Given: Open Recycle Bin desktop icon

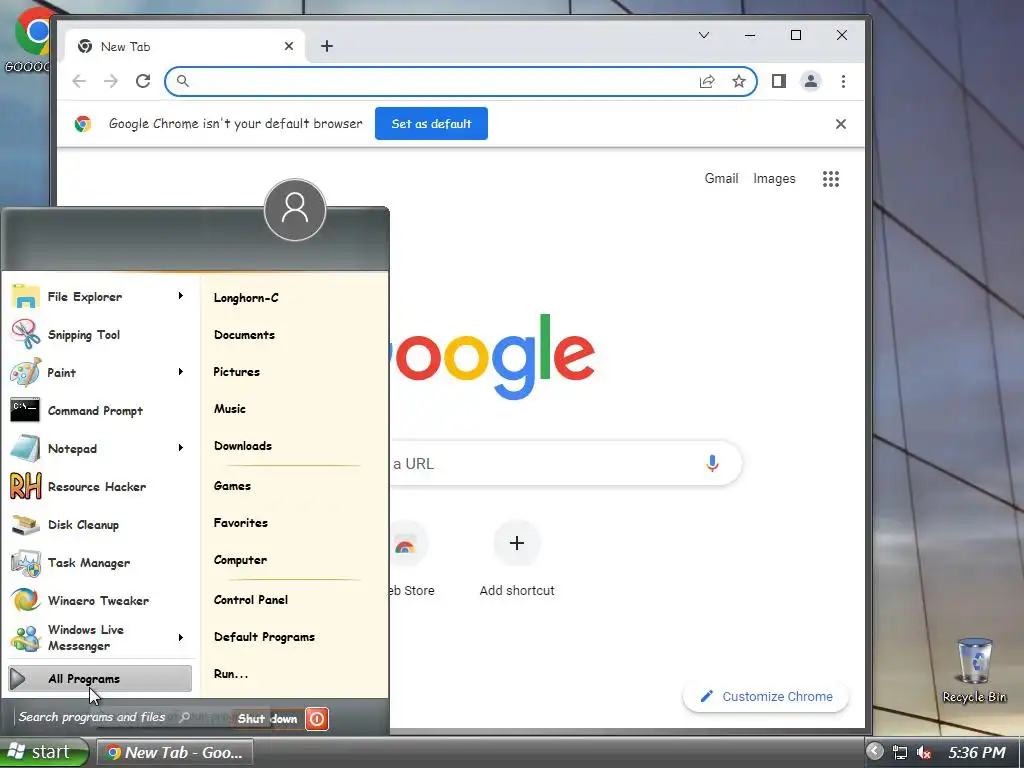Looking at the screenshot, I should [974, 670].
